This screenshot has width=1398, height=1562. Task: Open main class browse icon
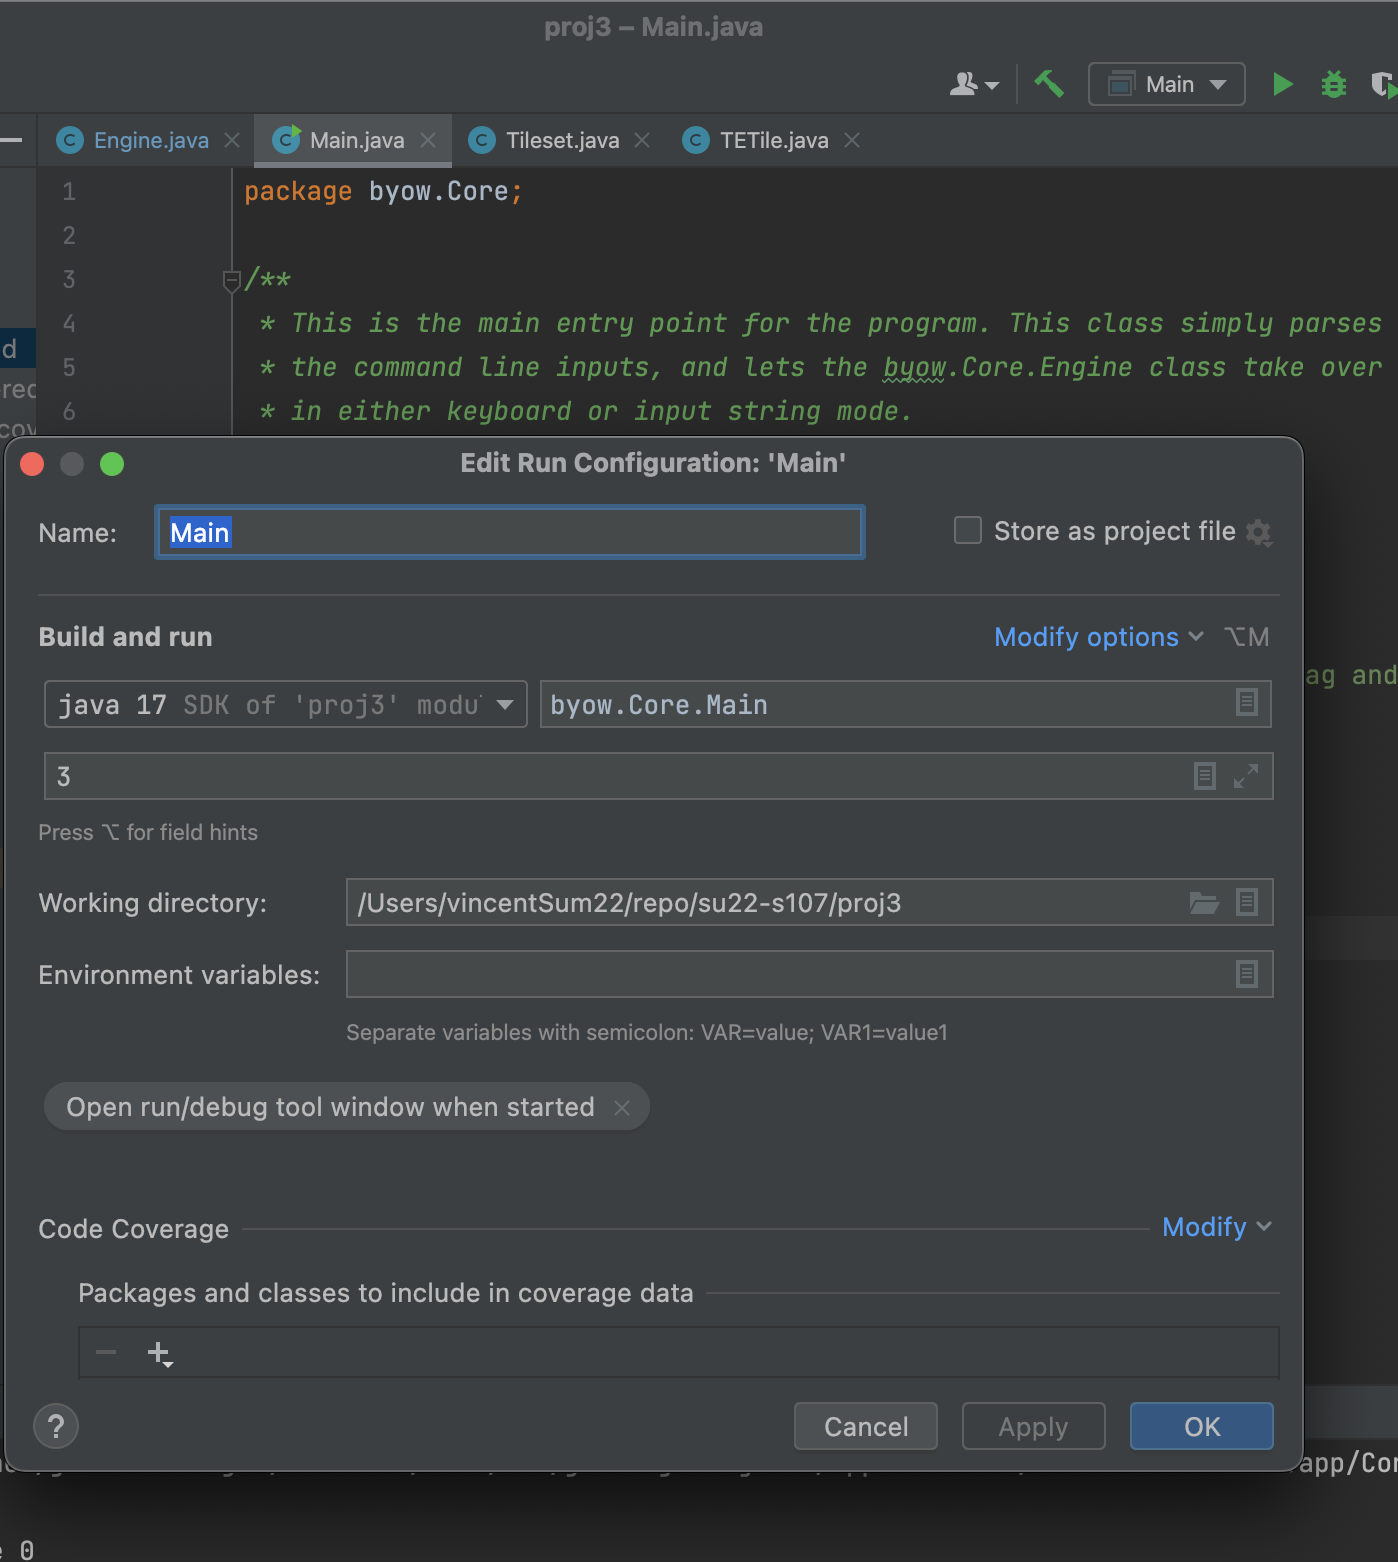click(x=1246, y=703)
